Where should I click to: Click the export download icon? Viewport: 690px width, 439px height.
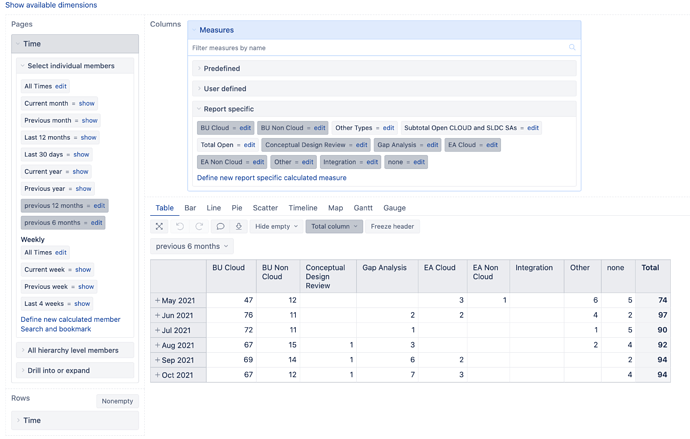[239, 226]
